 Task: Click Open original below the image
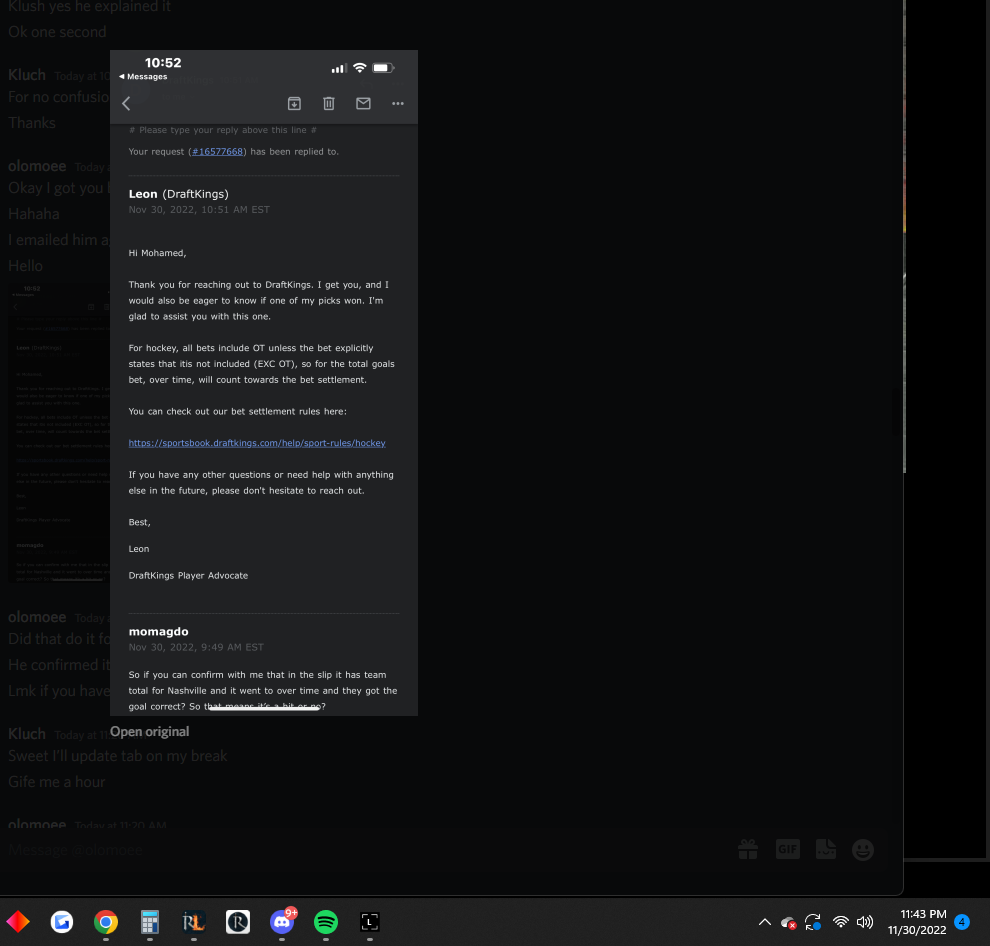pyautogui.click(x=150, y=731)
